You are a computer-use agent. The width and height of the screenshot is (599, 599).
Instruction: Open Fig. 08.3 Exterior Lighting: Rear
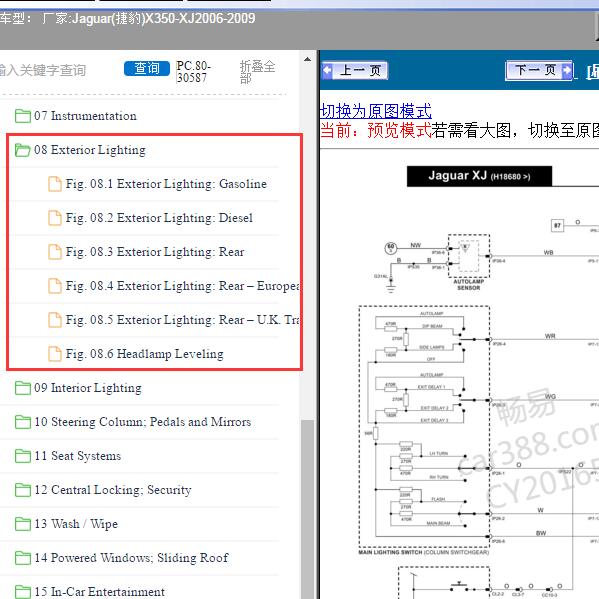click(x=155, y=252)
